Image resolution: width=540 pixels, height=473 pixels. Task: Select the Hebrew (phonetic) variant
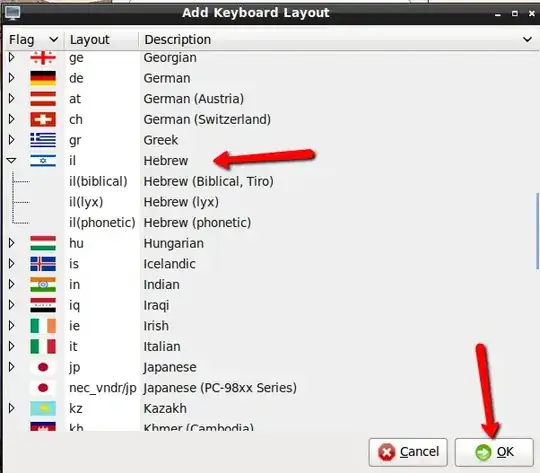[197, 223]
